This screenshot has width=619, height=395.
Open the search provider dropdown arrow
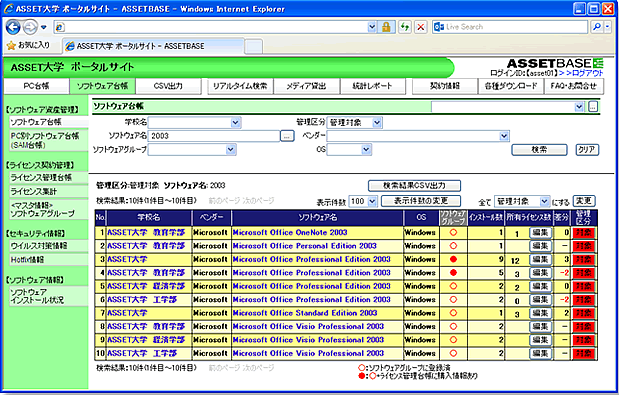[x=608, y=27]
